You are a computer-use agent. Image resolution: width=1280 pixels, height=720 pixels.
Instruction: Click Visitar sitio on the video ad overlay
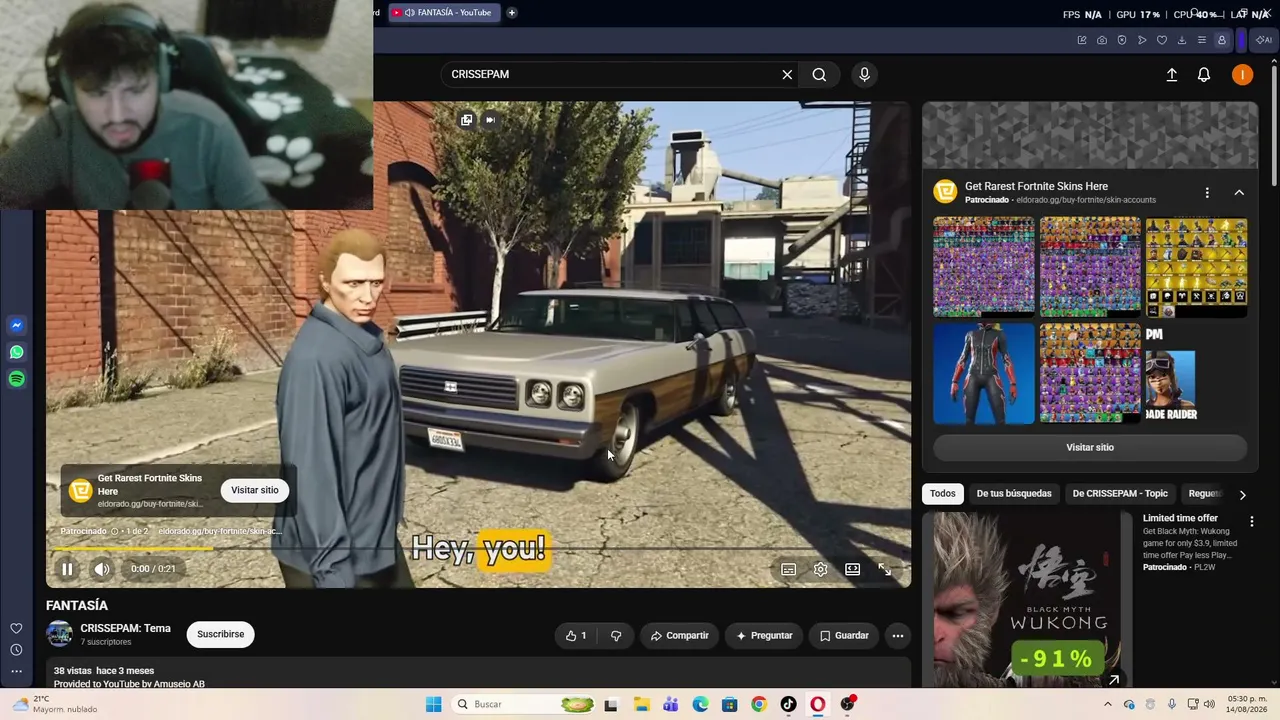point(255,490)
